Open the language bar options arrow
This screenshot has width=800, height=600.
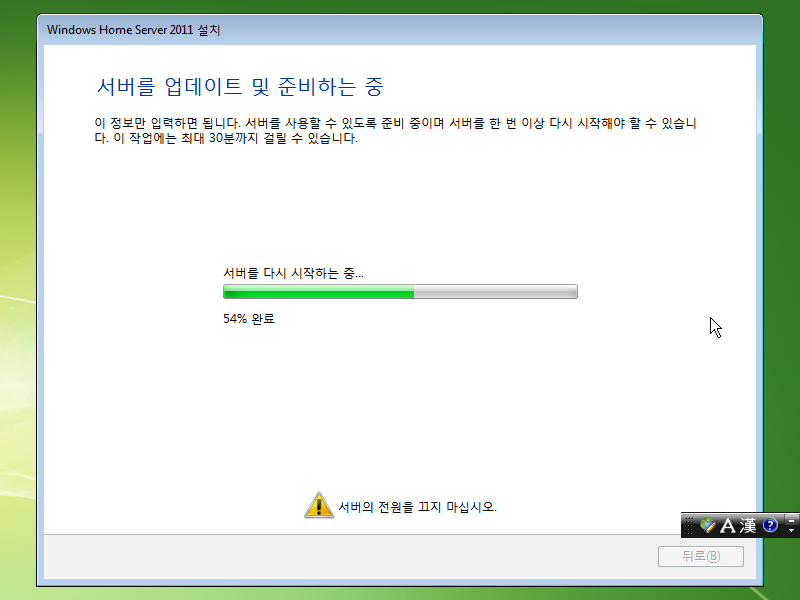tap(791, 531)
